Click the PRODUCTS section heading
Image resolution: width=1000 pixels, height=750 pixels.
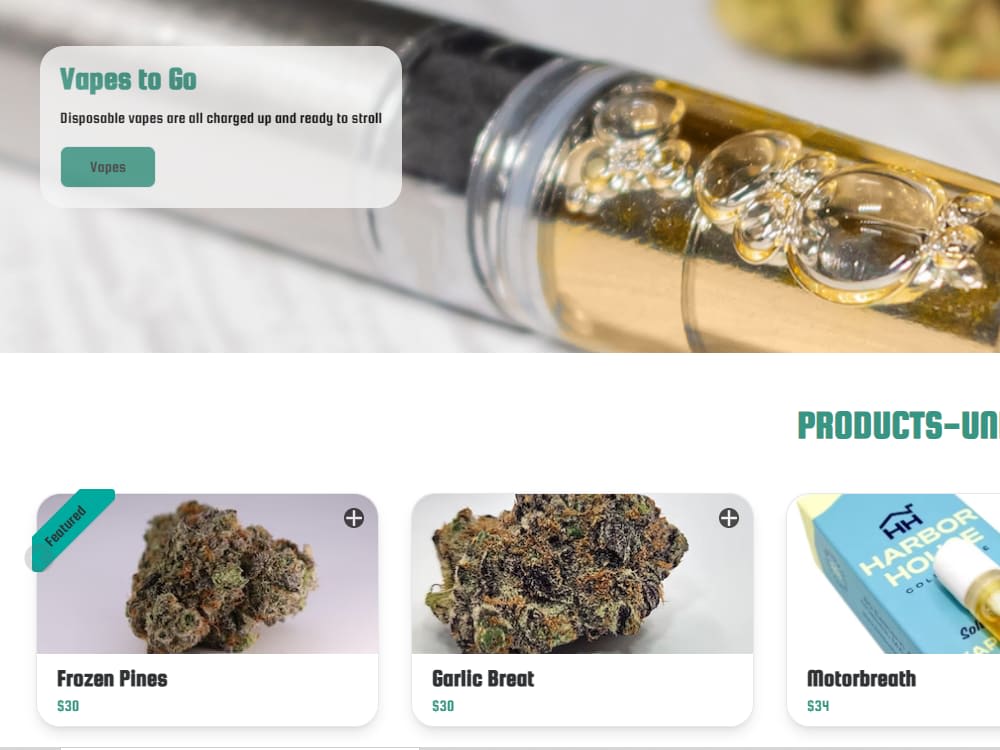pyautogui.click(x=899, y=425)
